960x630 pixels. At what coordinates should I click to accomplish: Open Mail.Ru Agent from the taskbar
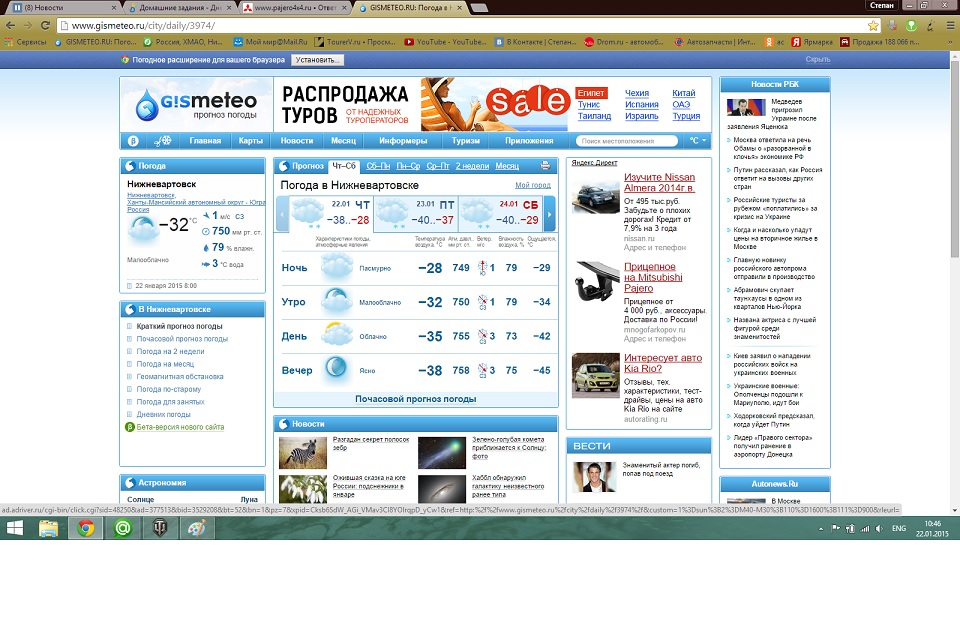coord(123,528)
